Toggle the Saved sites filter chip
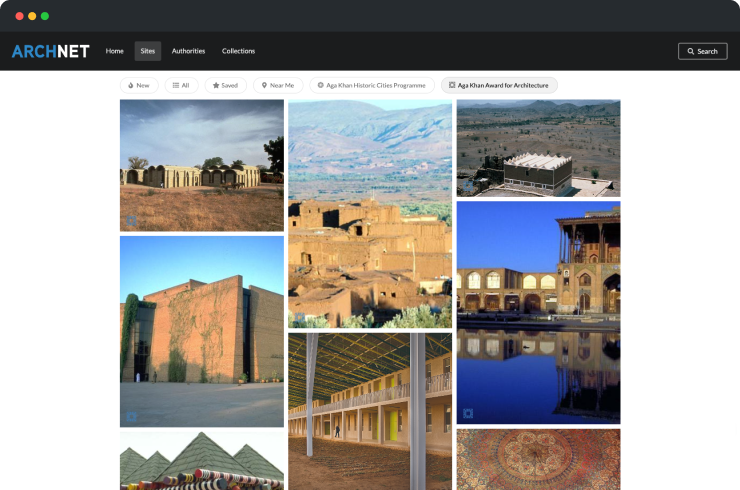The height and width of the screenshot is (490, 740). [x=225, y=86]
